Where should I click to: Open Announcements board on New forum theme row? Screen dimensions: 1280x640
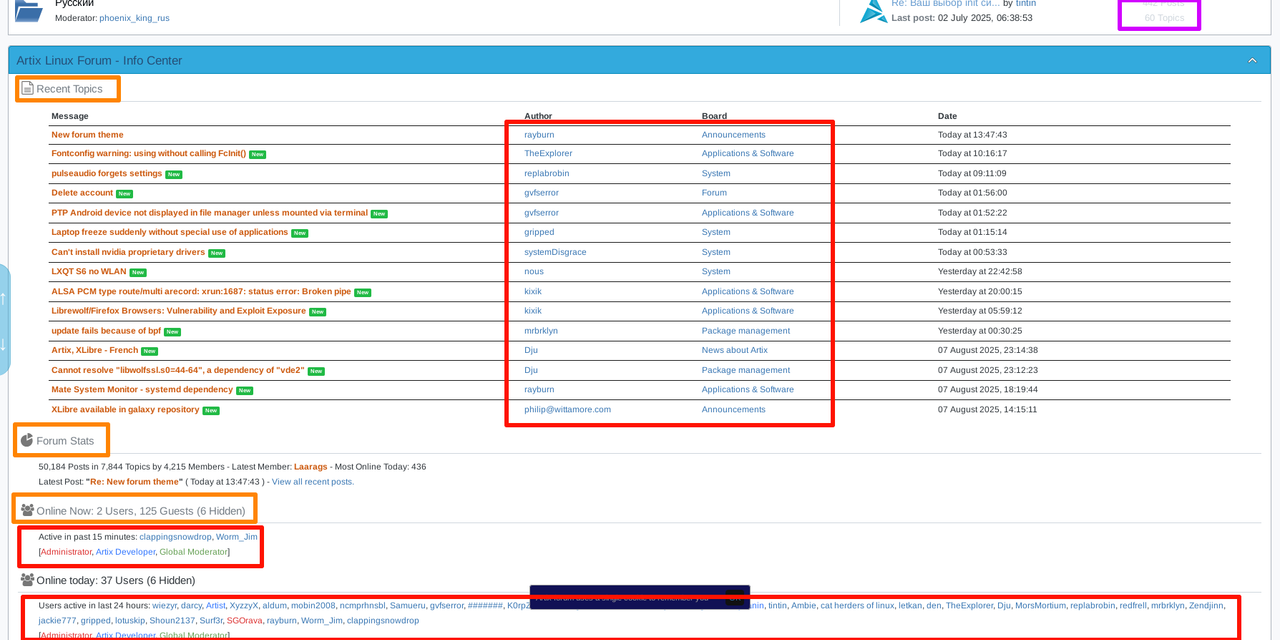[x=733, y=135]
